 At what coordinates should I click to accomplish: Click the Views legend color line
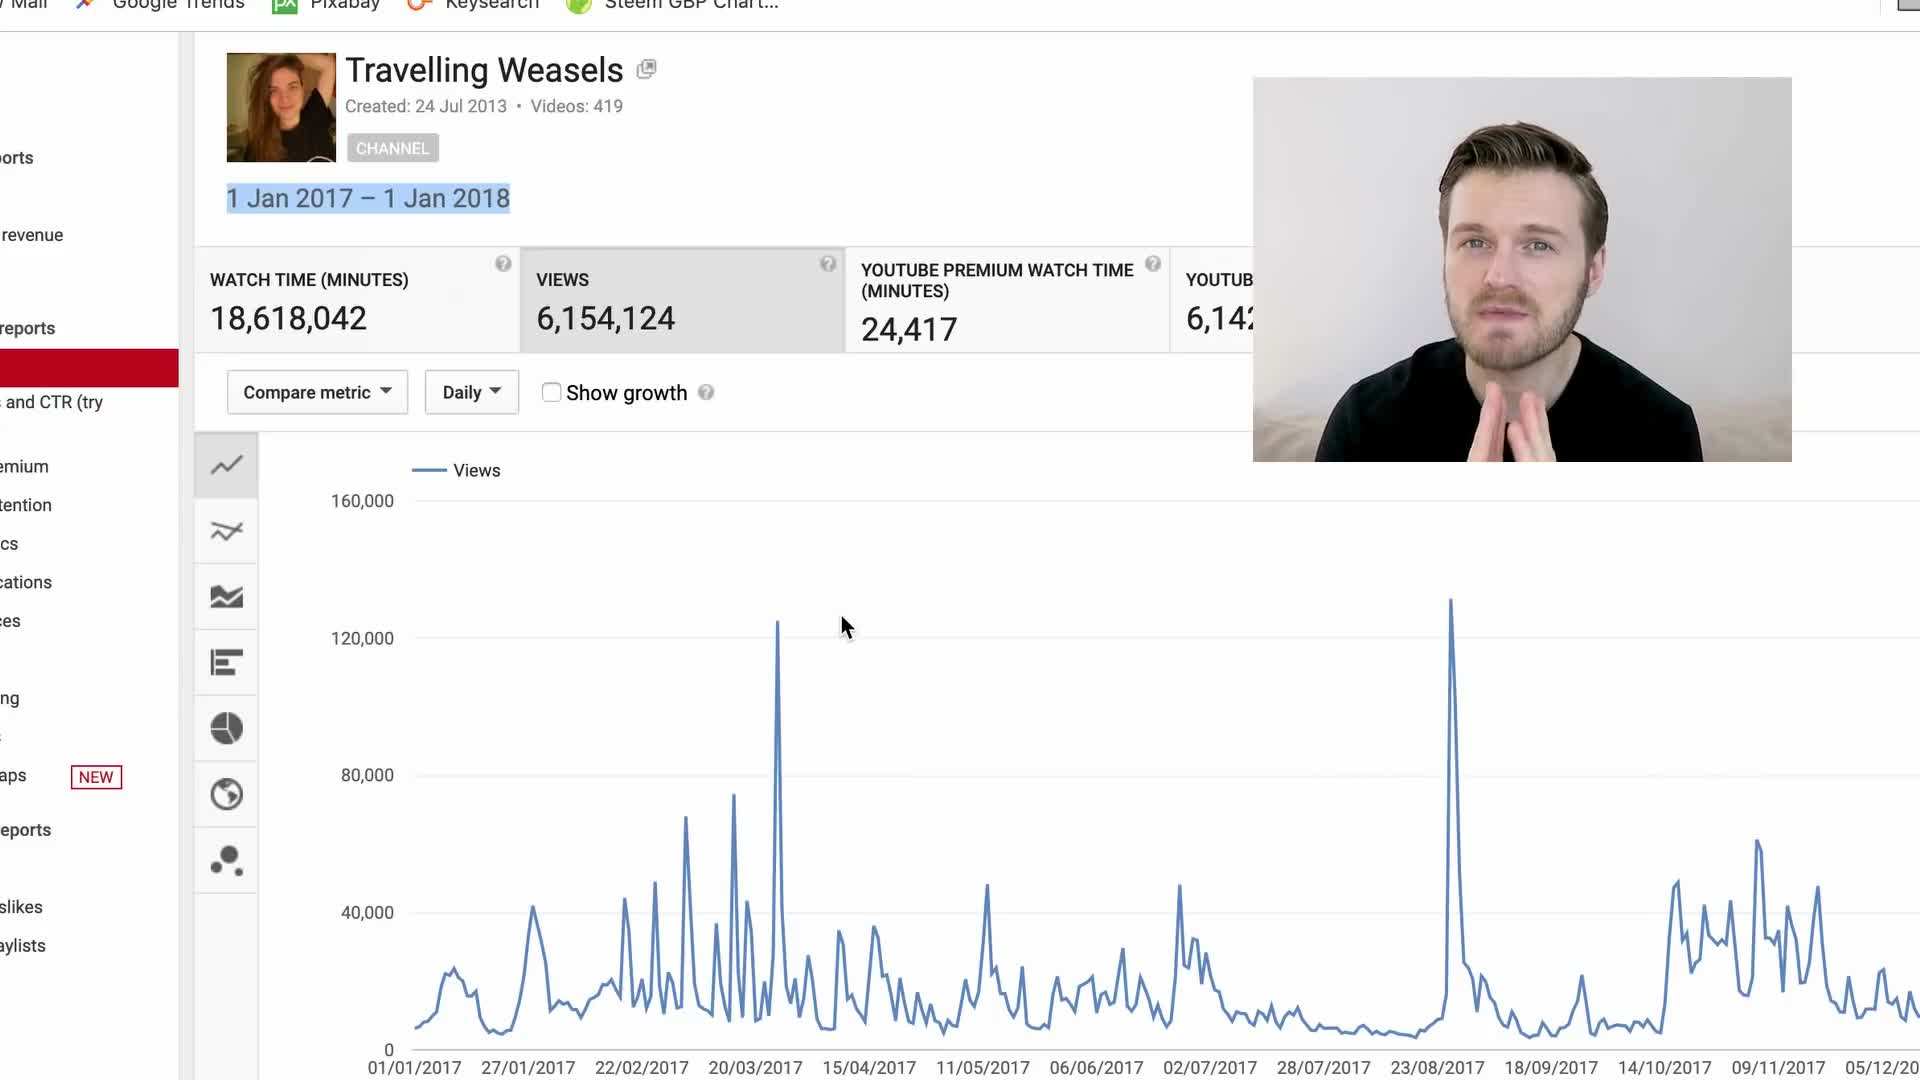click(x=429, y=470)
